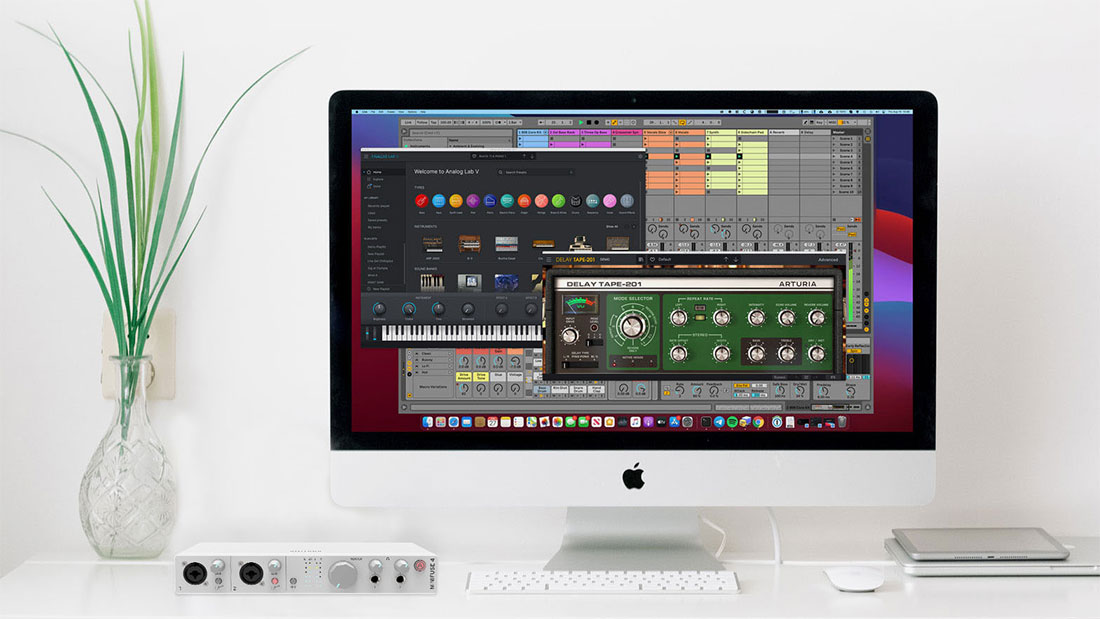Select the teal Electric Piano type icon

507,201
